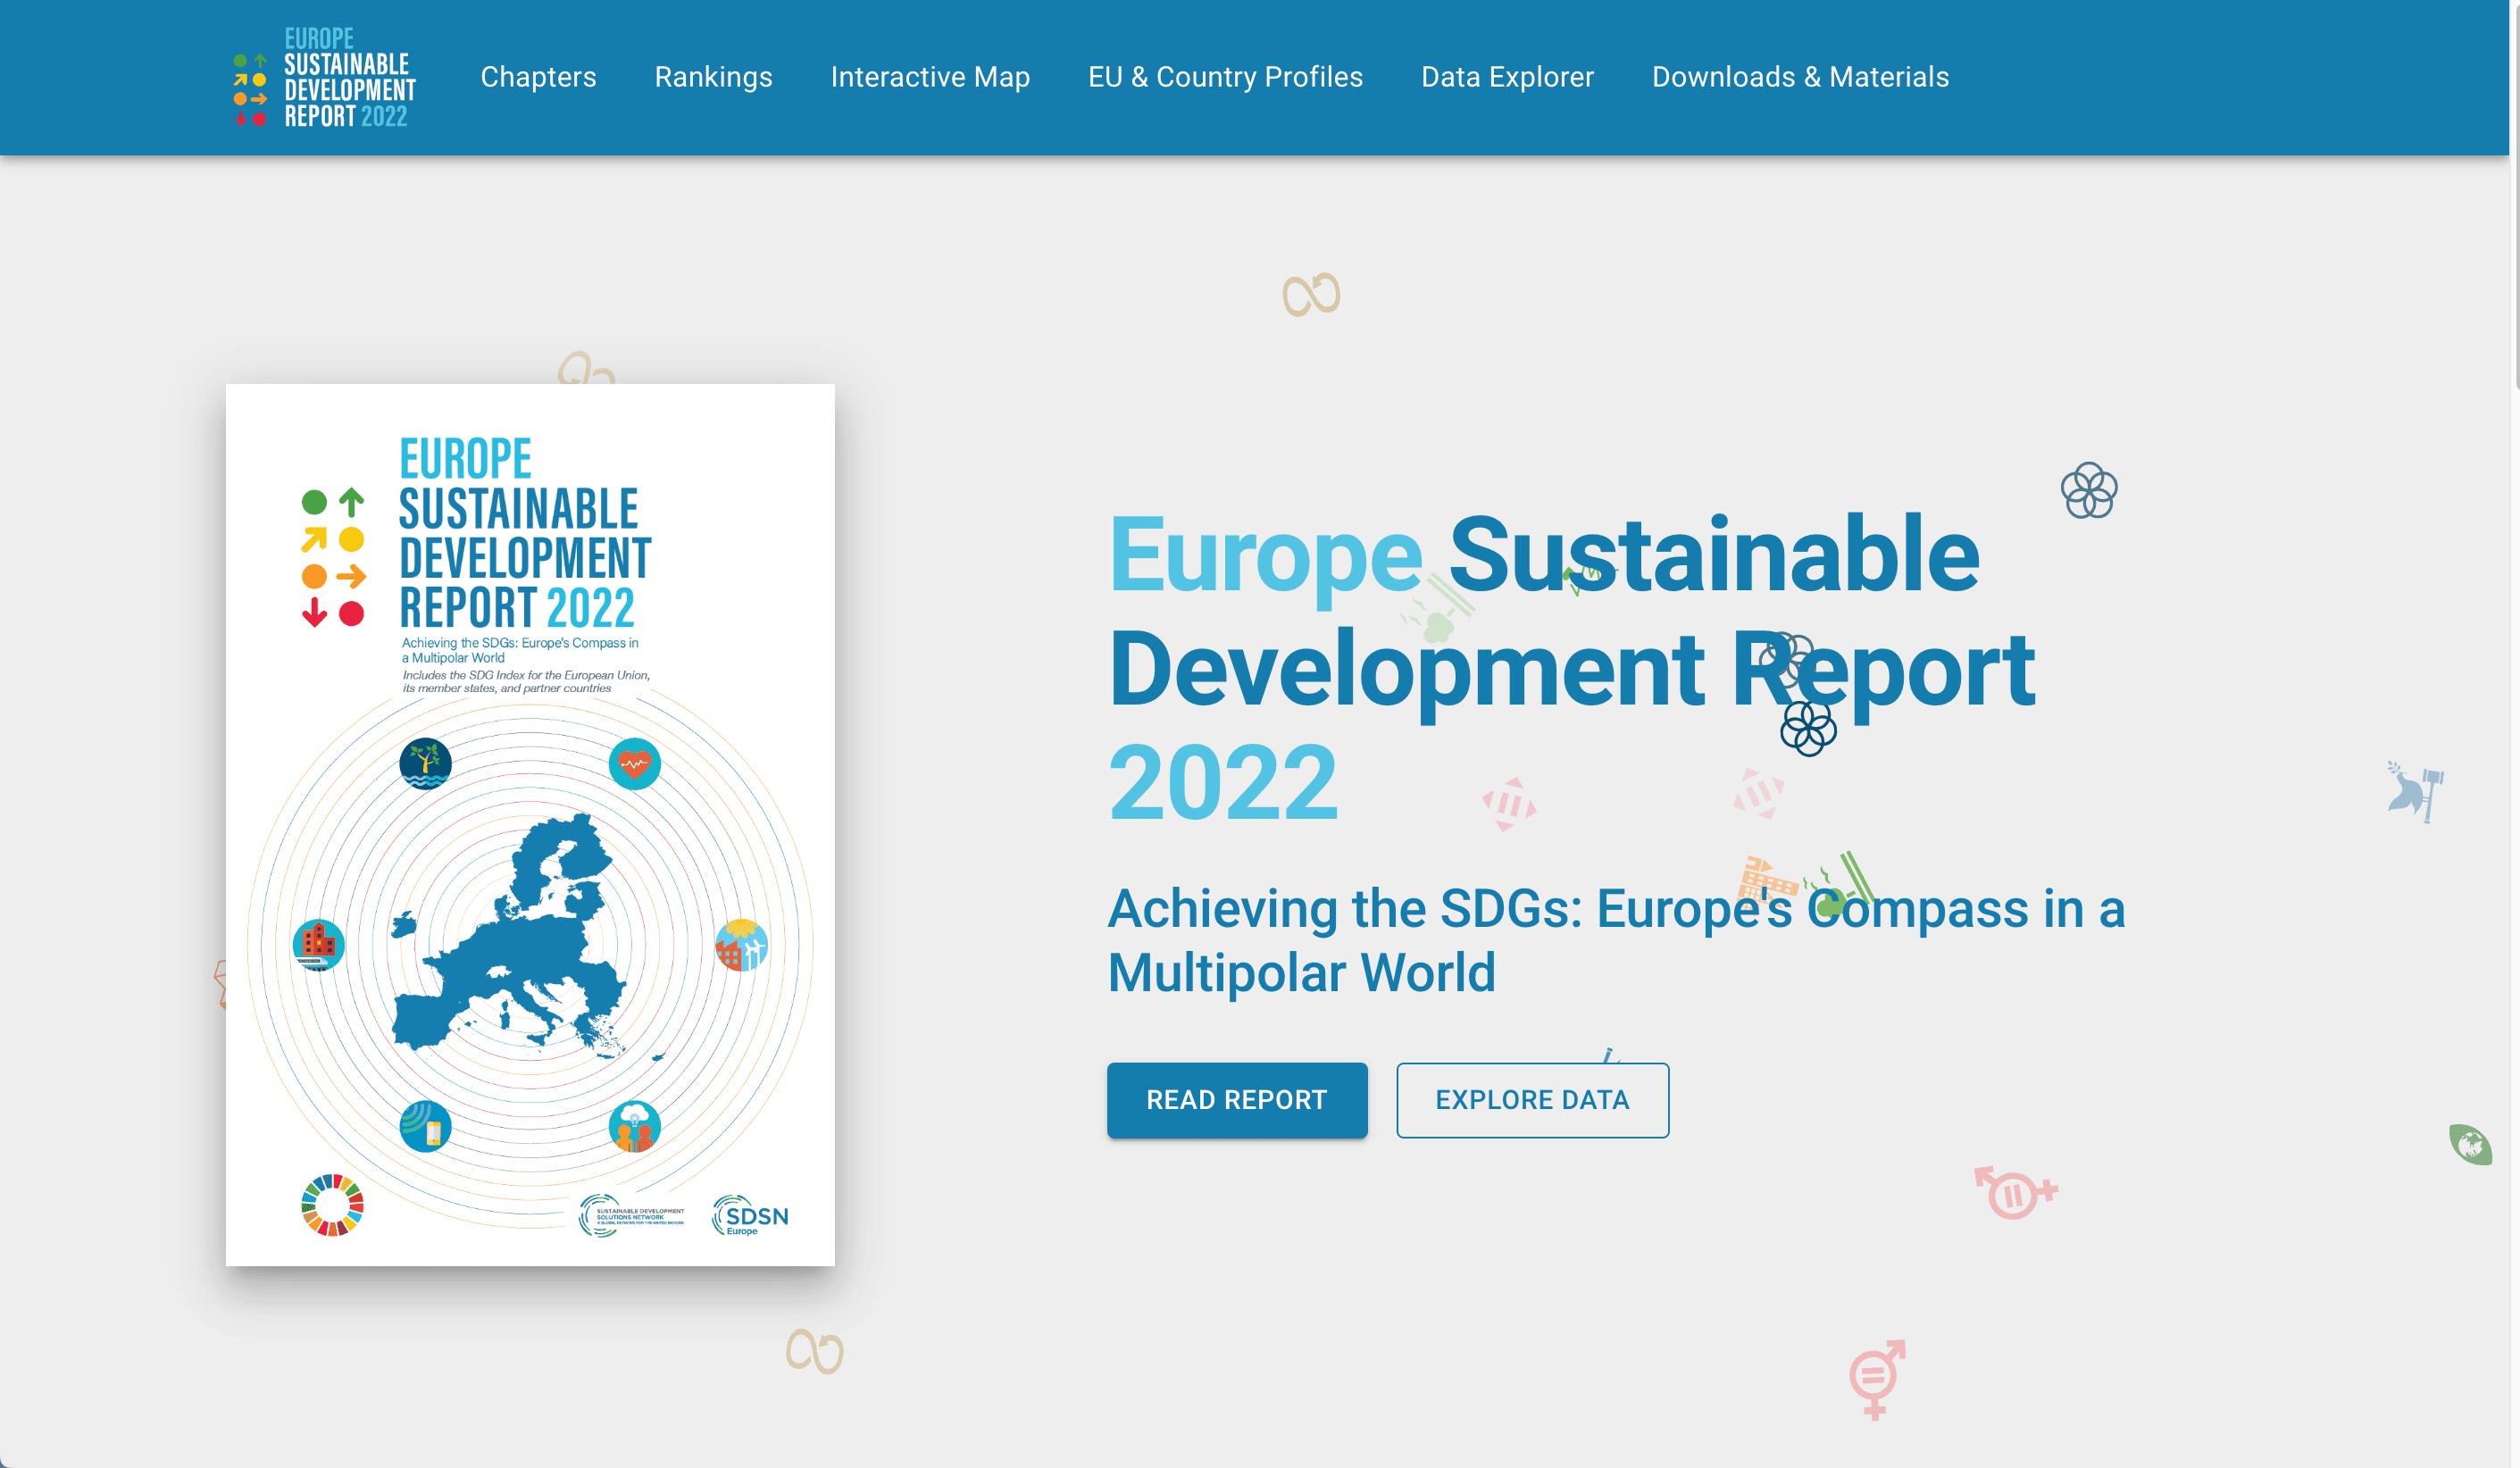Open the Data Explorer
This screenshot has width=2520, height=1468.
1507,77
